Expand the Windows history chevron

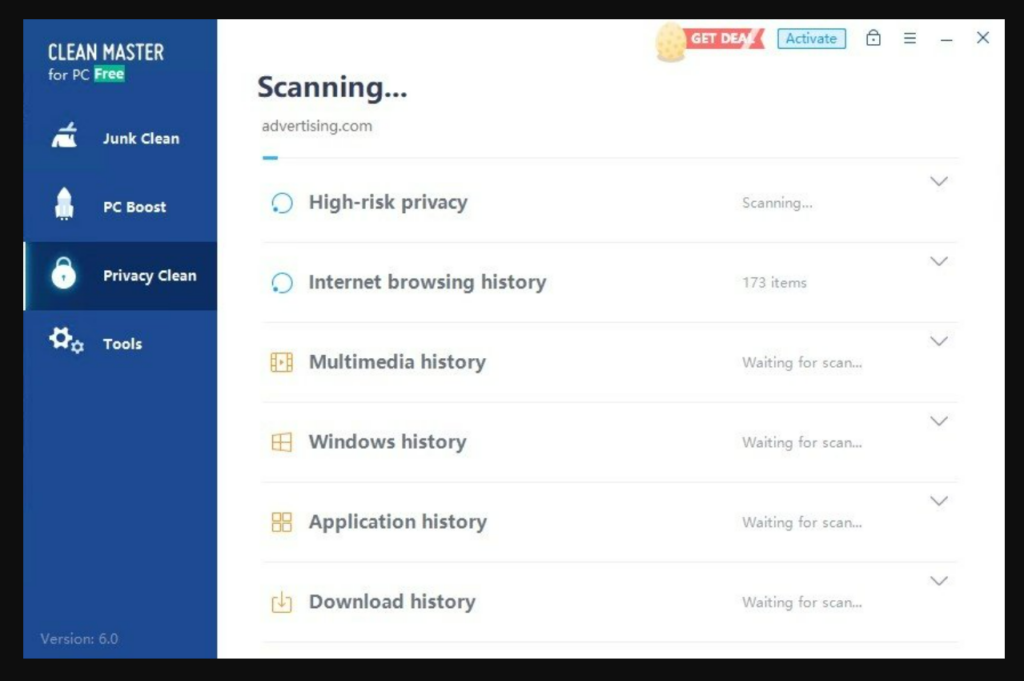click(x=938, y=421)
